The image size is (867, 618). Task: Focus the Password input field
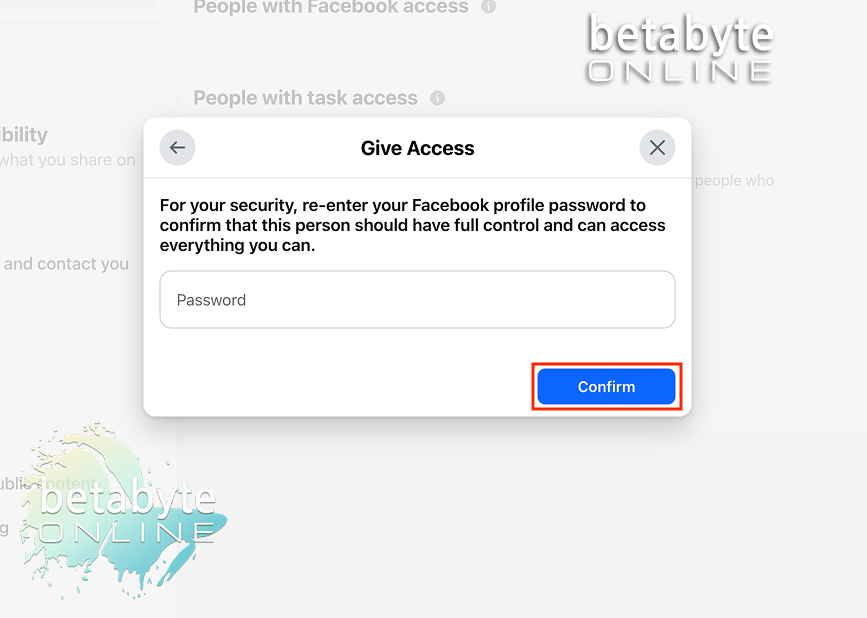tap(417, 299)
